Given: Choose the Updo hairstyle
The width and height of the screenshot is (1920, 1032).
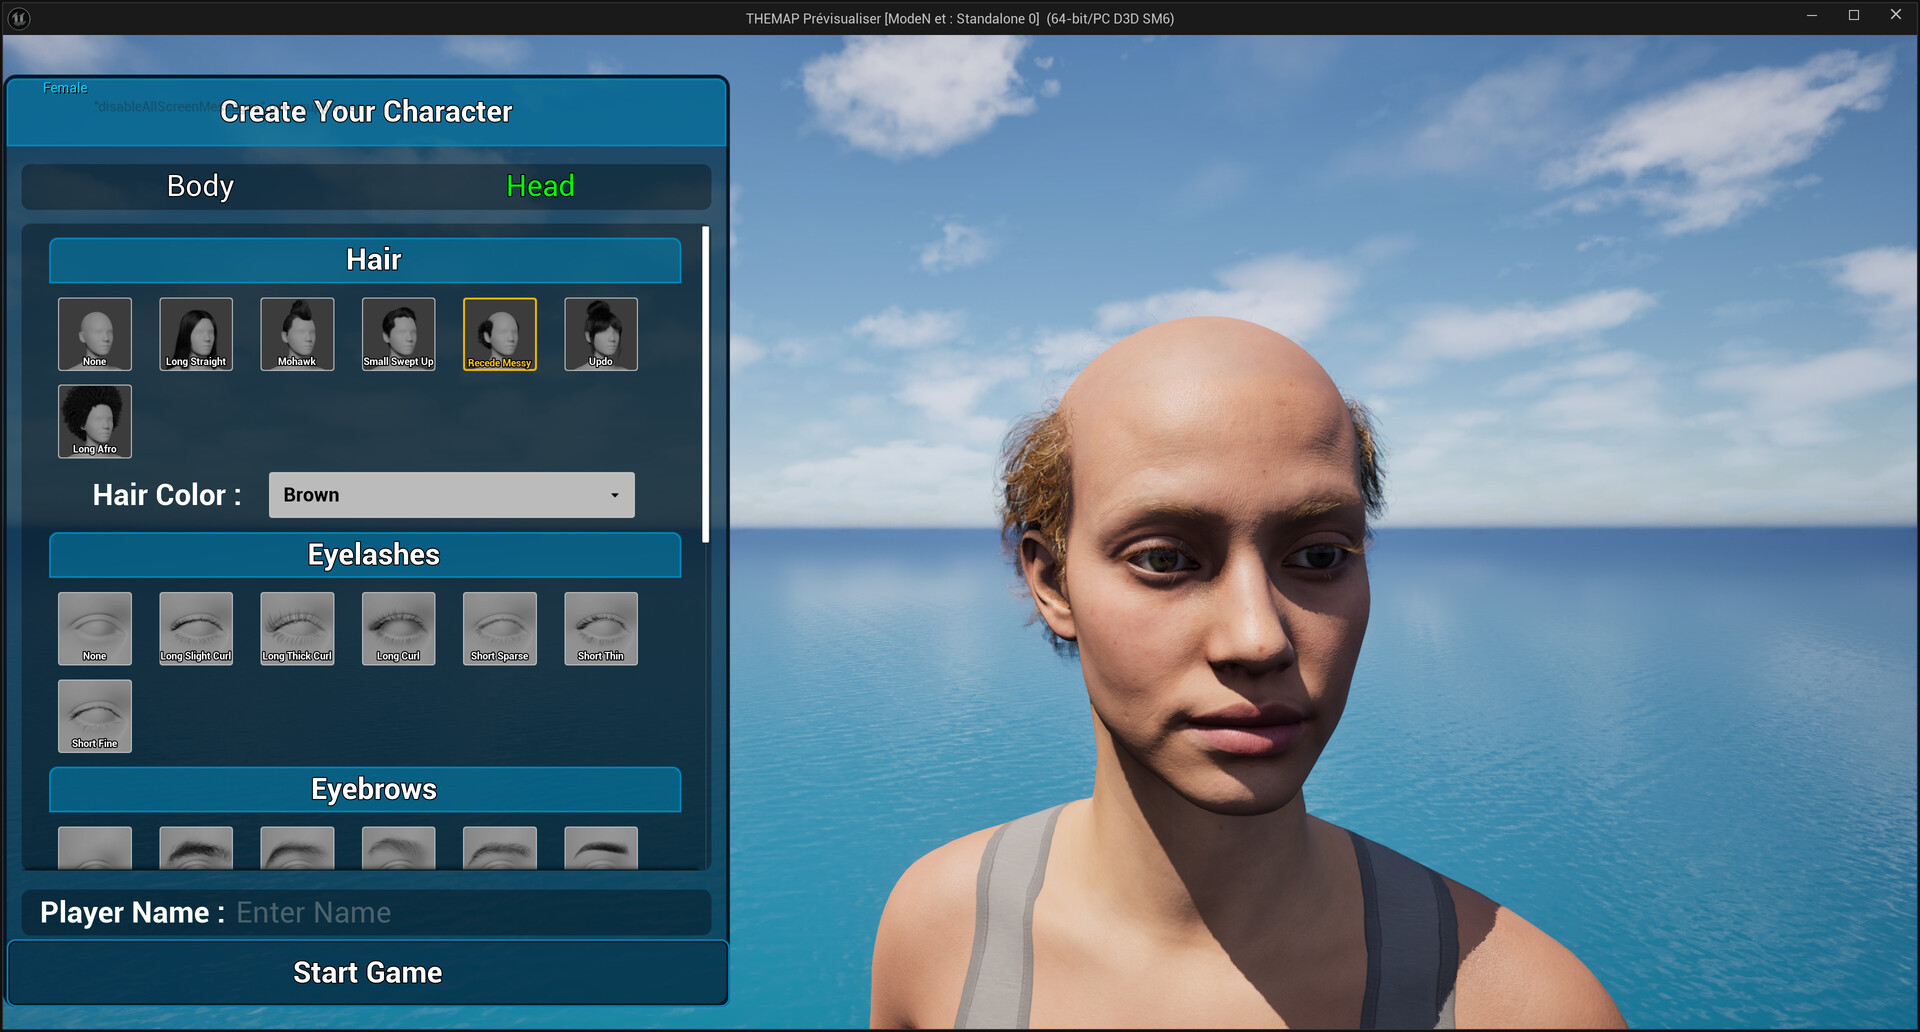Looking at the screenshot, I should (600, 334).
